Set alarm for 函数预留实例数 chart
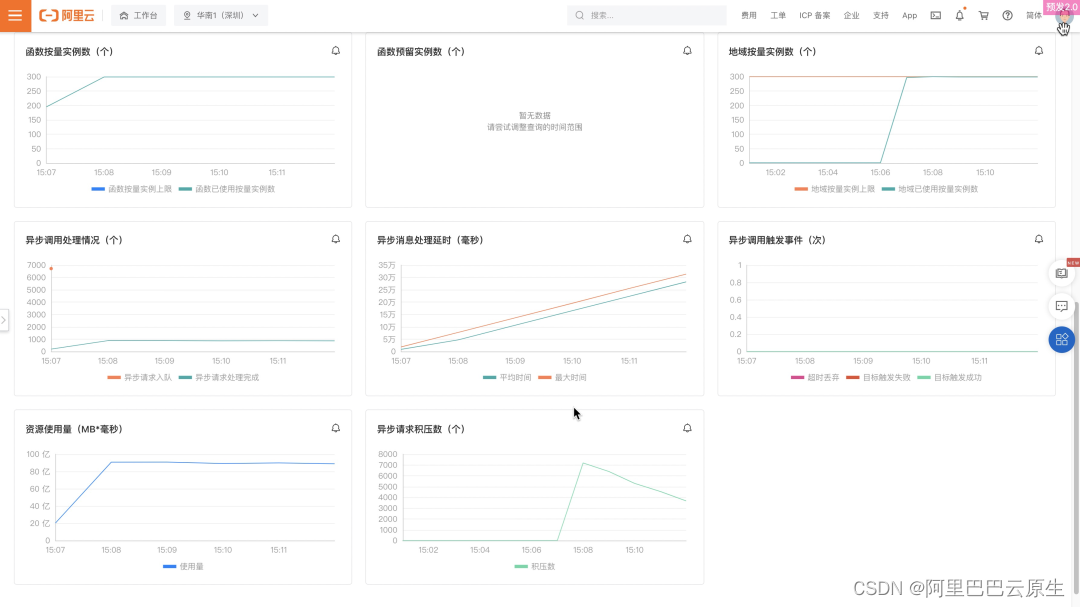Viewport: 1080px width, 607px height. tap(687, 51)
